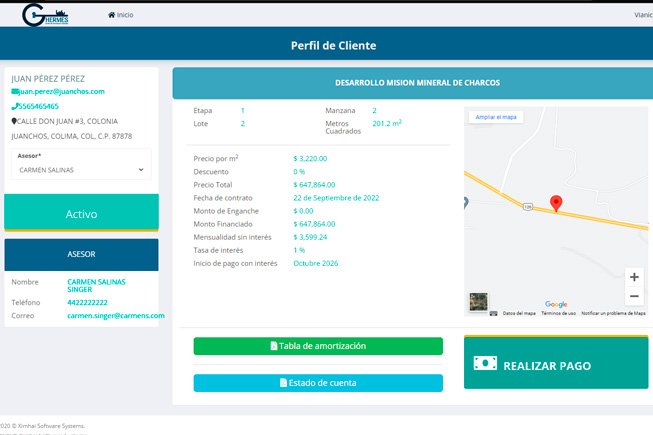Viewport: 653px width, 435px height.
Task: Click the phone icon next to 5565465465
Action: point(15,107)
